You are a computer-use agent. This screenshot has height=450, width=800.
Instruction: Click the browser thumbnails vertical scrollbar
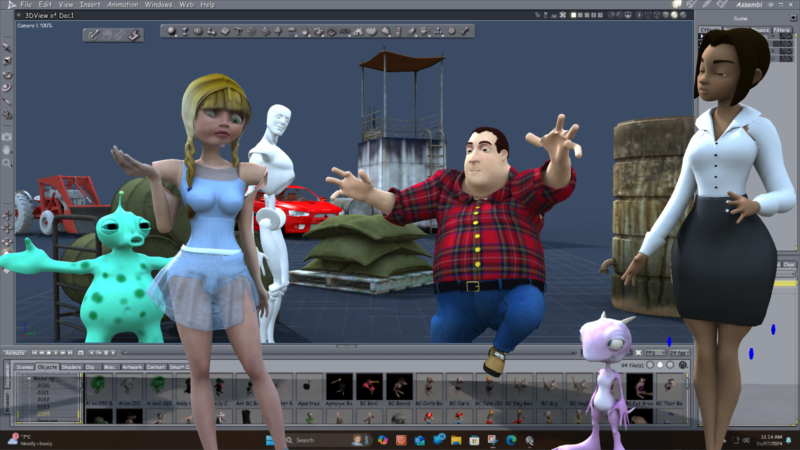(687, 398)
